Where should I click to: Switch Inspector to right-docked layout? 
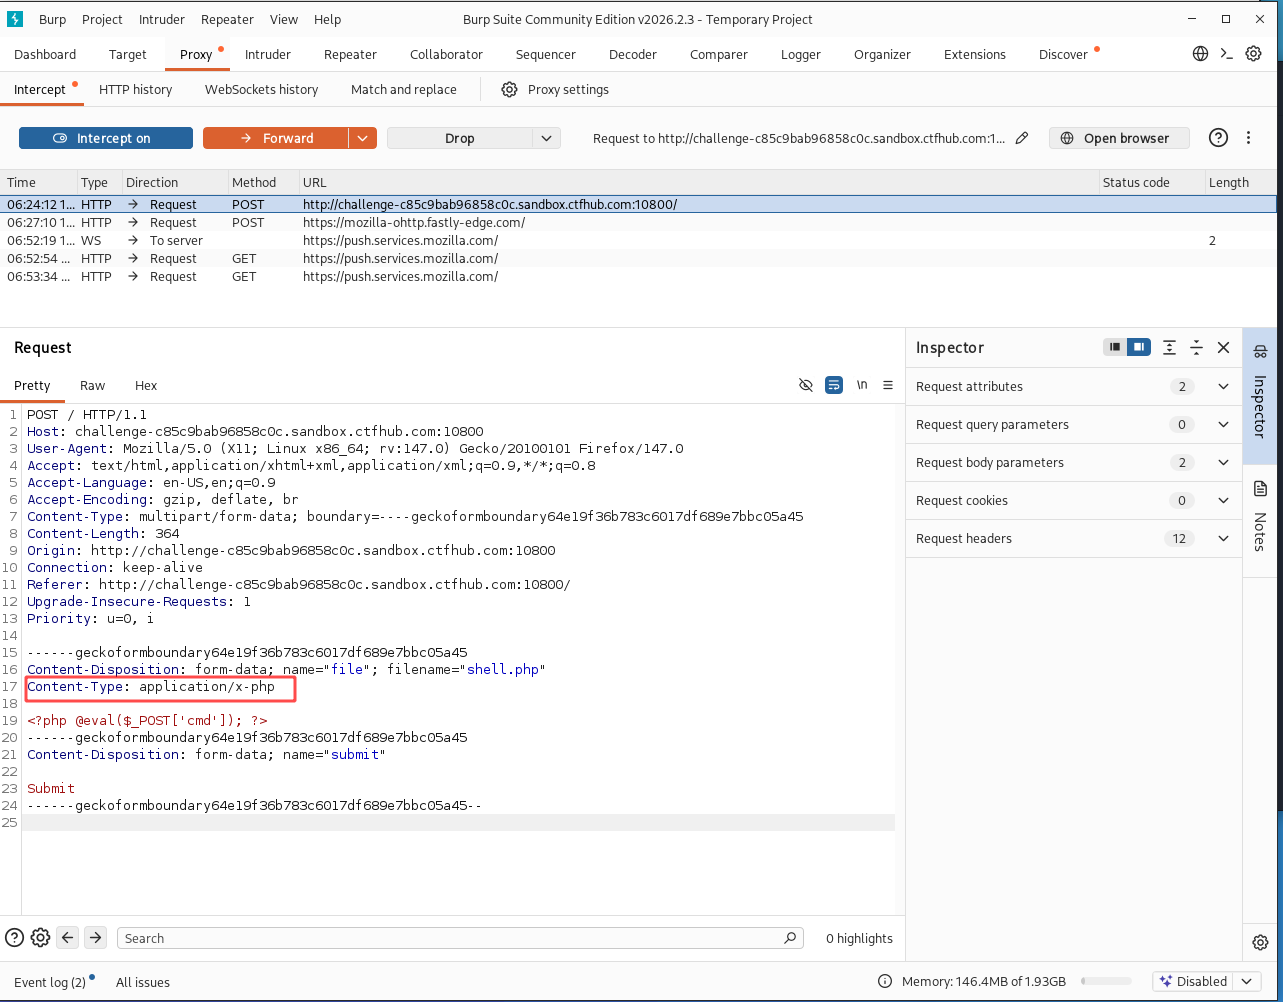[x=1138, y=347]
